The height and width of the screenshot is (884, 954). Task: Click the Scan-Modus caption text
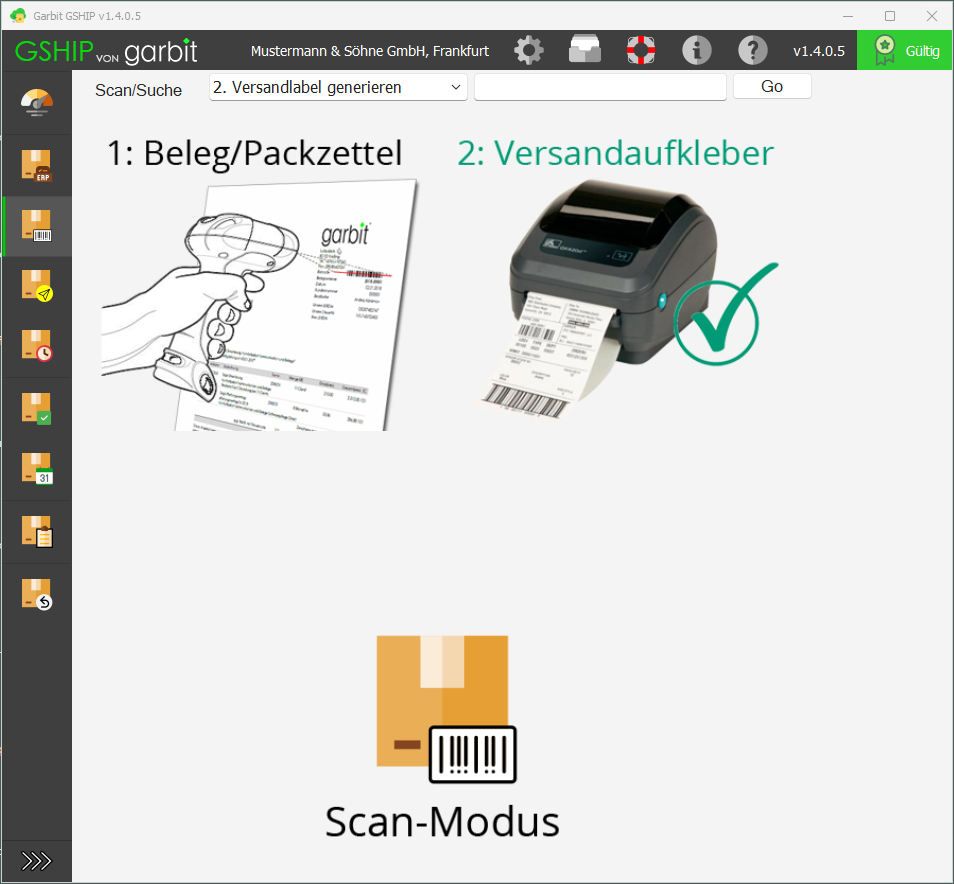pos(442,821)
